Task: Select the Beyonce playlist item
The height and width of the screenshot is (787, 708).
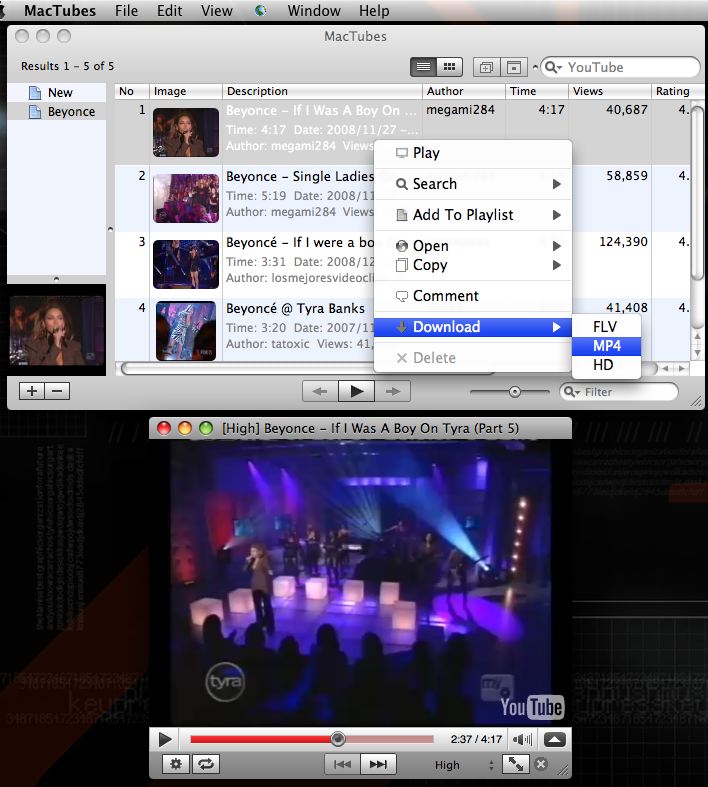Action: [57, 111]
